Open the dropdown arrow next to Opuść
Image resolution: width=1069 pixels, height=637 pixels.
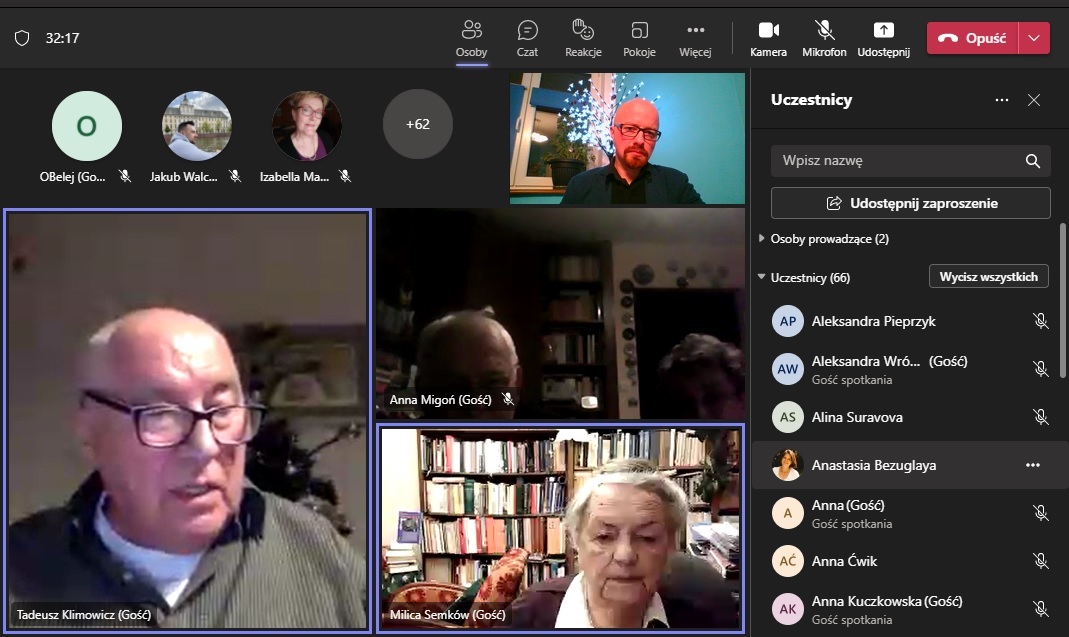[x=1034, y=38]
